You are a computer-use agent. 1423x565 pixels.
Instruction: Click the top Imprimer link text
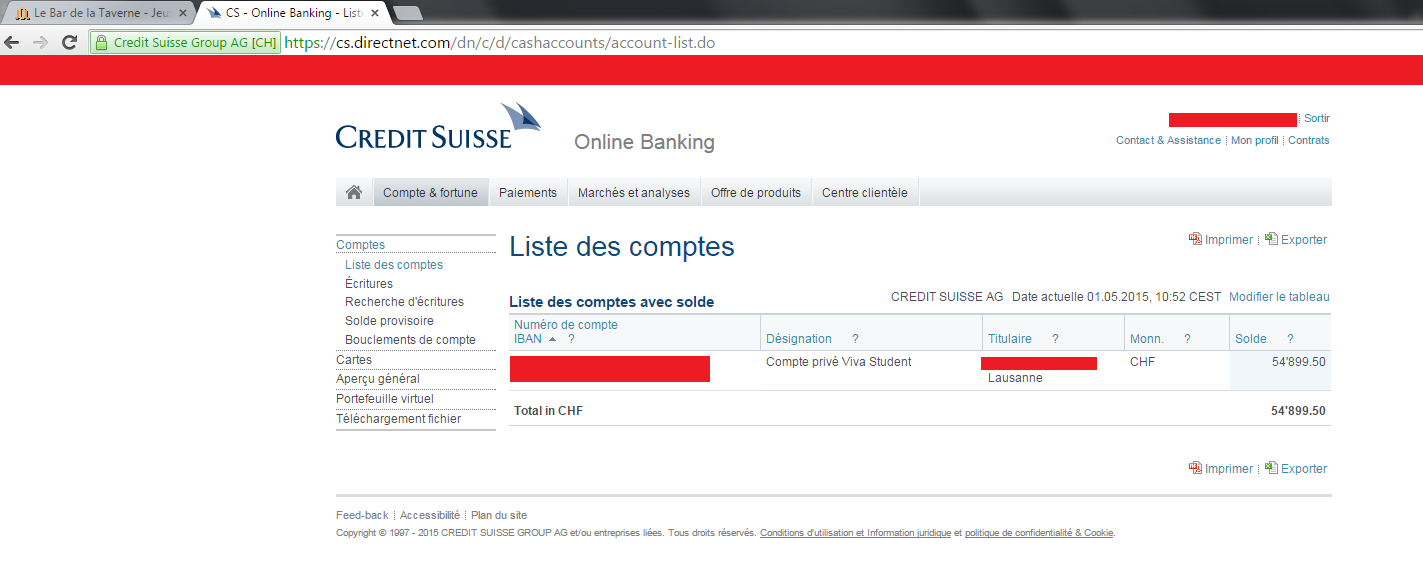click(x=1229, y=240)
